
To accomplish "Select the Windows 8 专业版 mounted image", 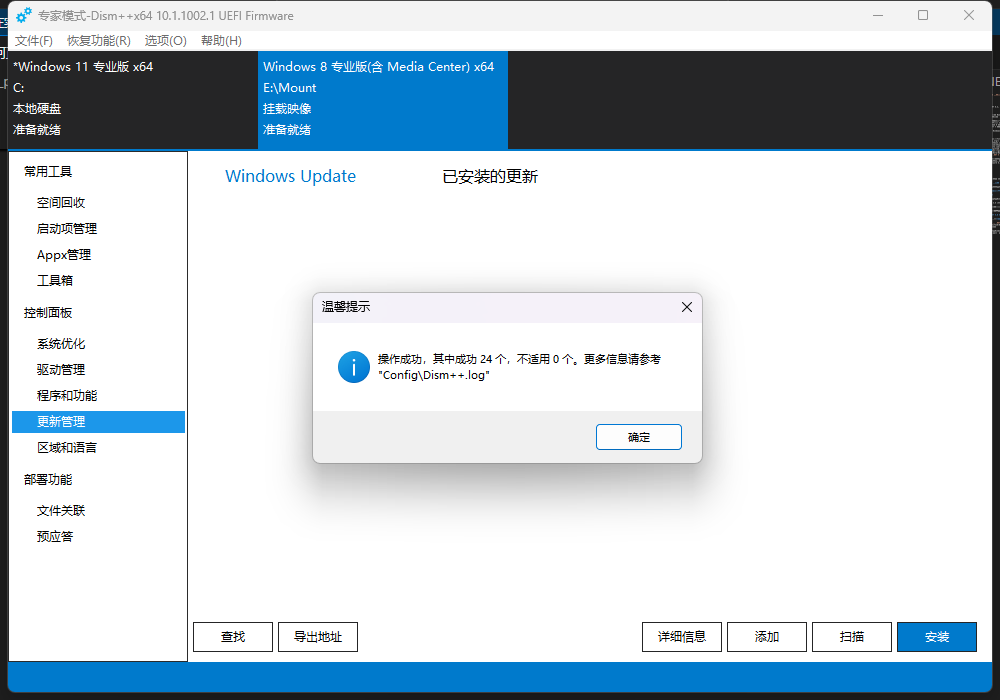I will pos(382,98).
